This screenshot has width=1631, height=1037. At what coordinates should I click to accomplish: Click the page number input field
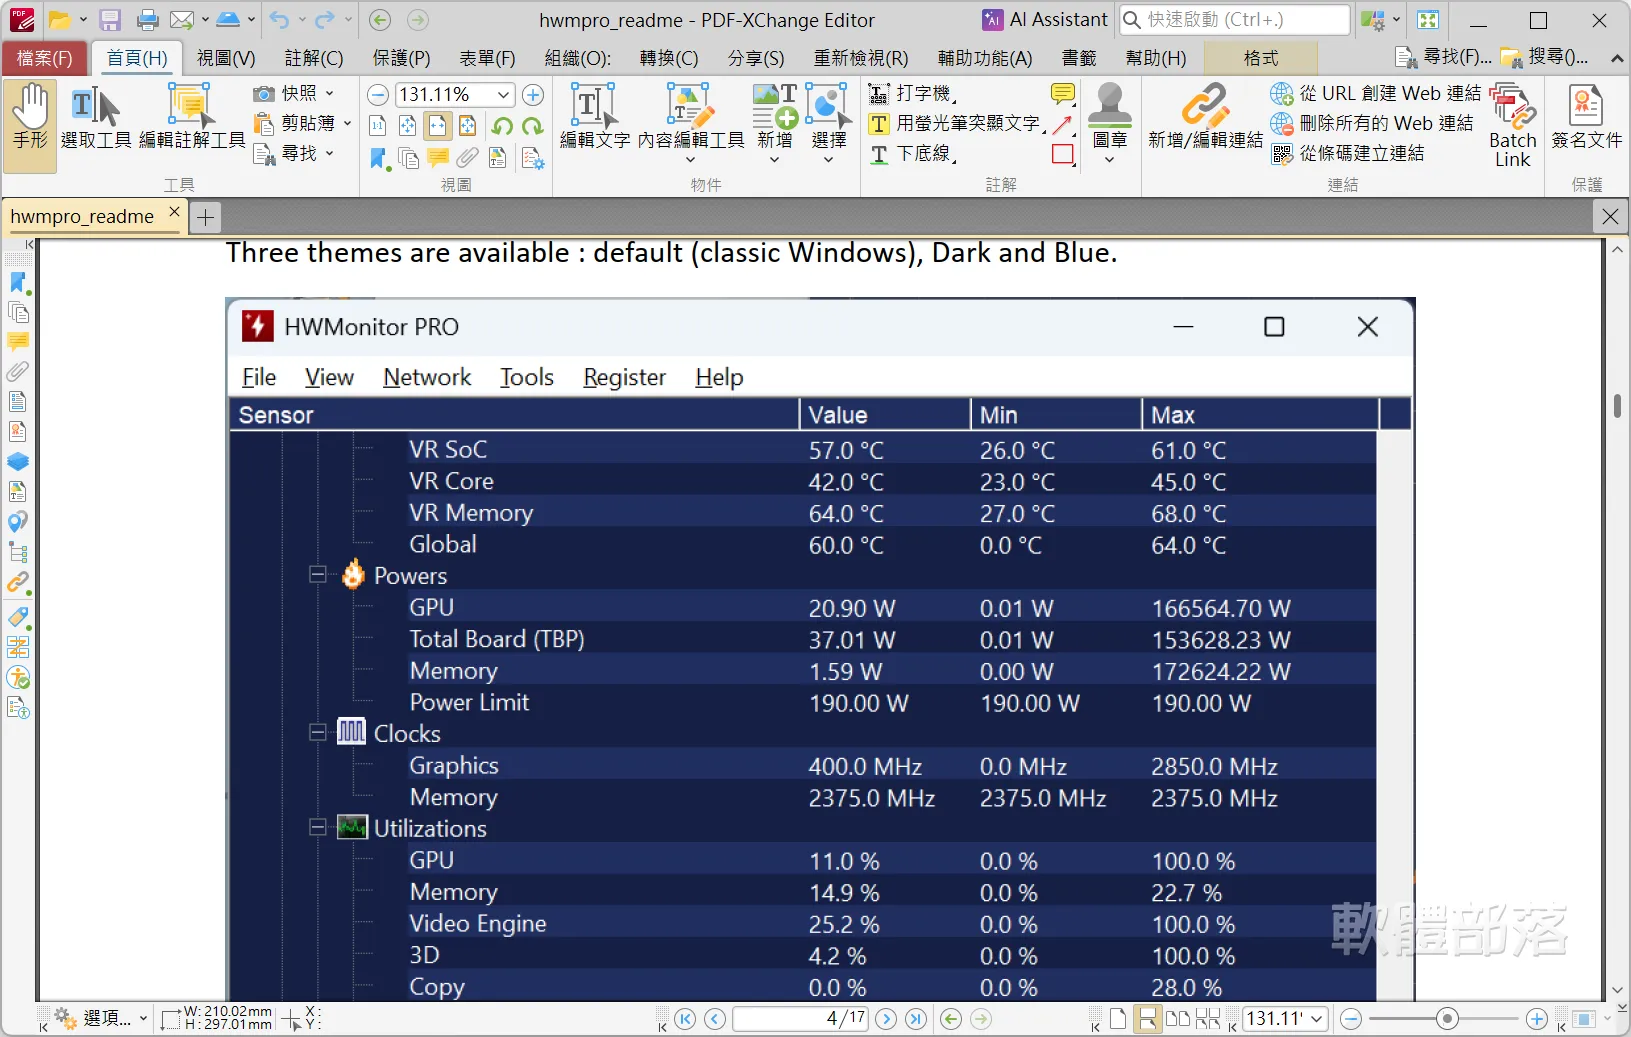click(801, 1019)
